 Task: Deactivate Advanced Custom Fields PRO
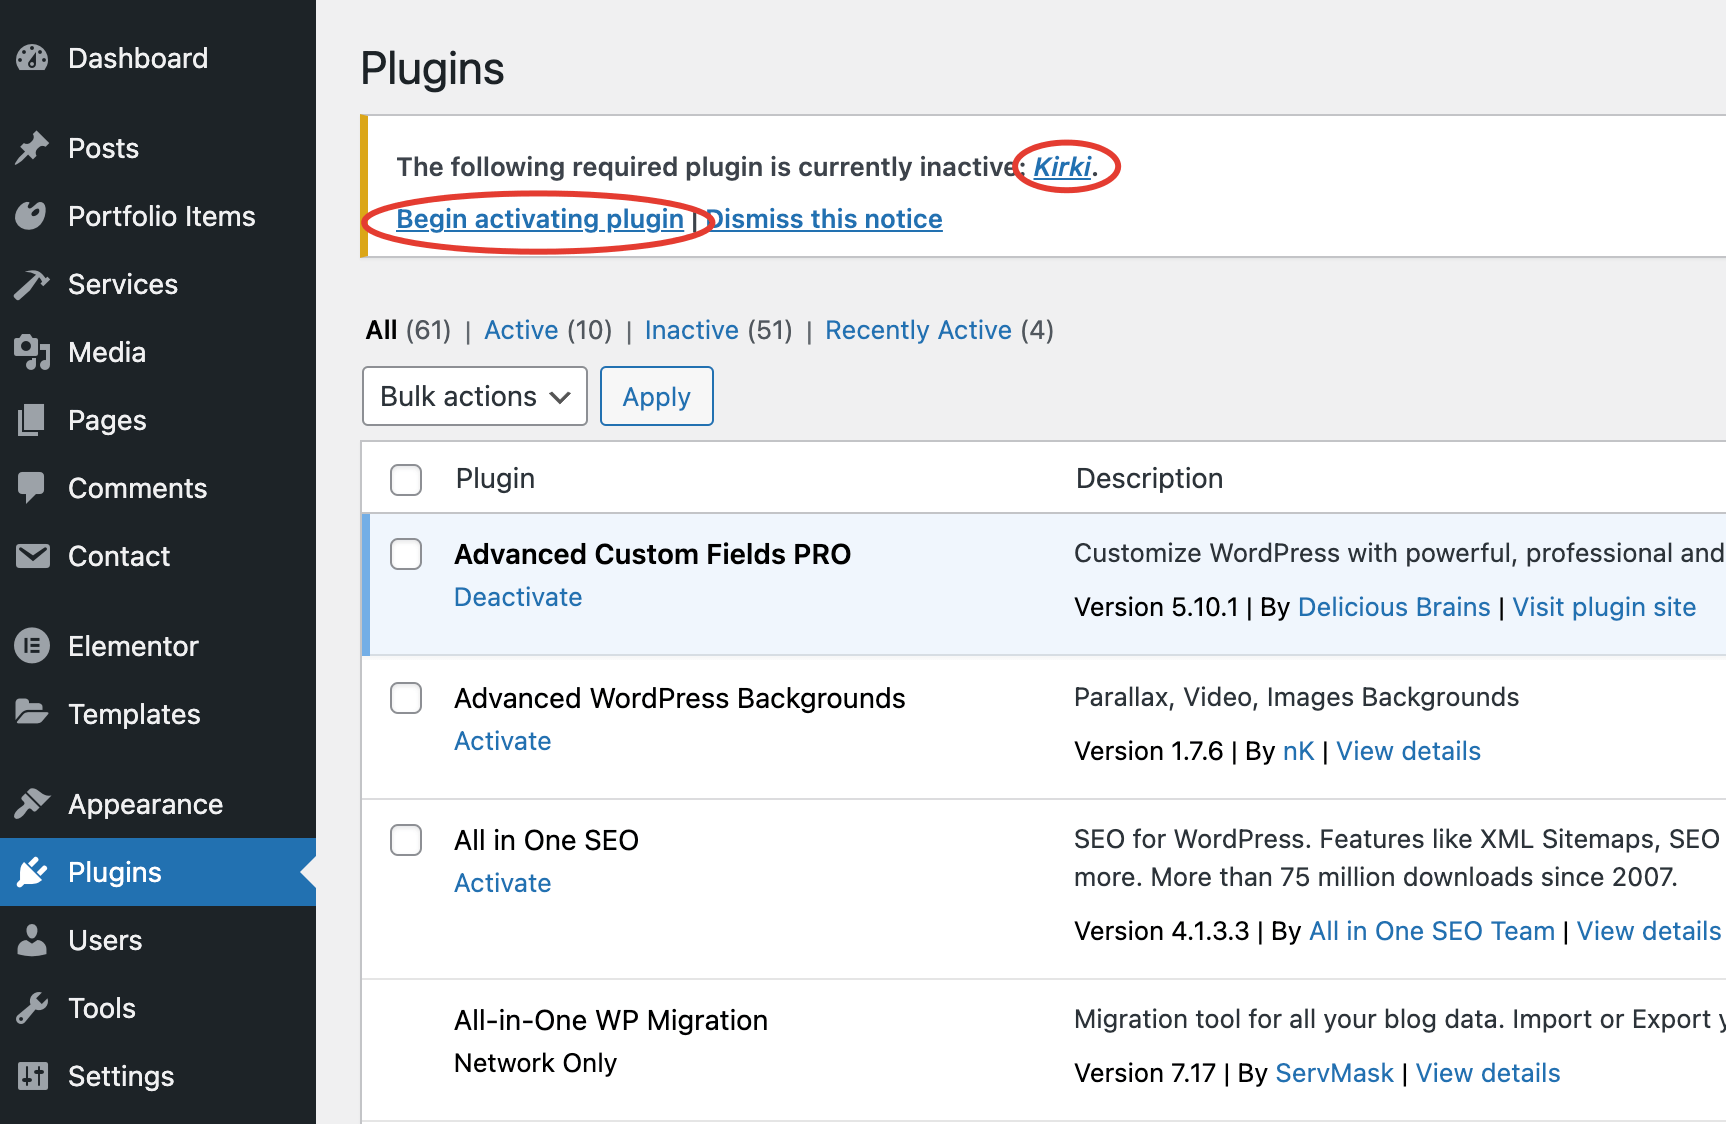(x=518, y=597)
